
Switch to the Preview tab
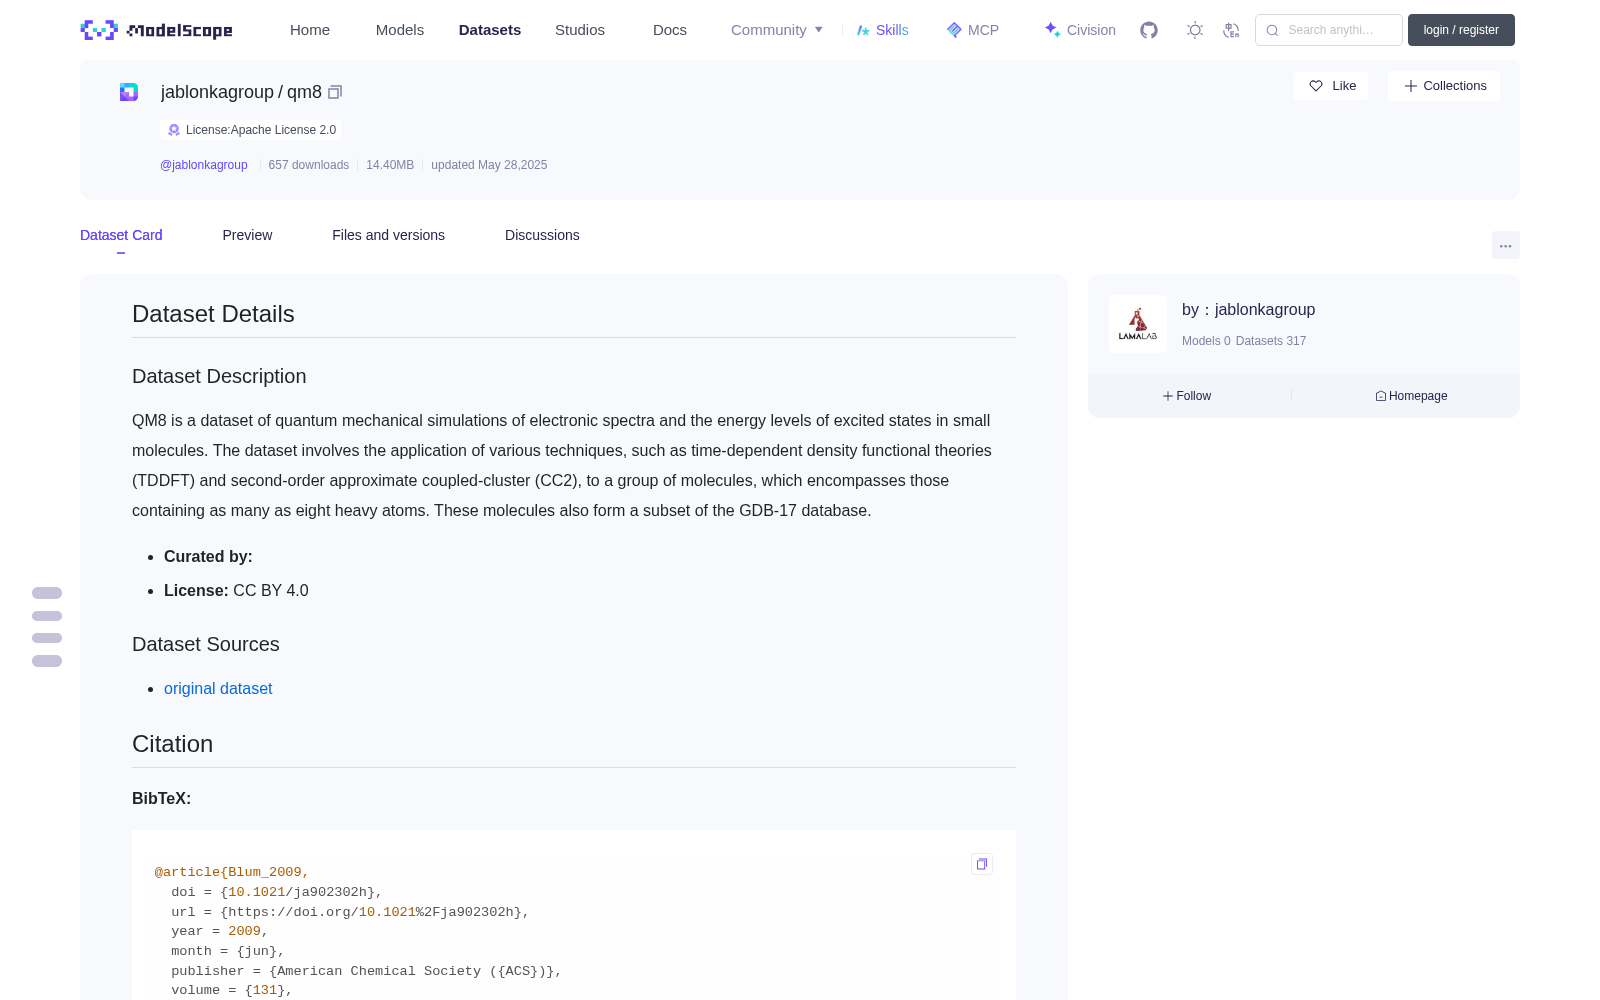click(247, 235)
